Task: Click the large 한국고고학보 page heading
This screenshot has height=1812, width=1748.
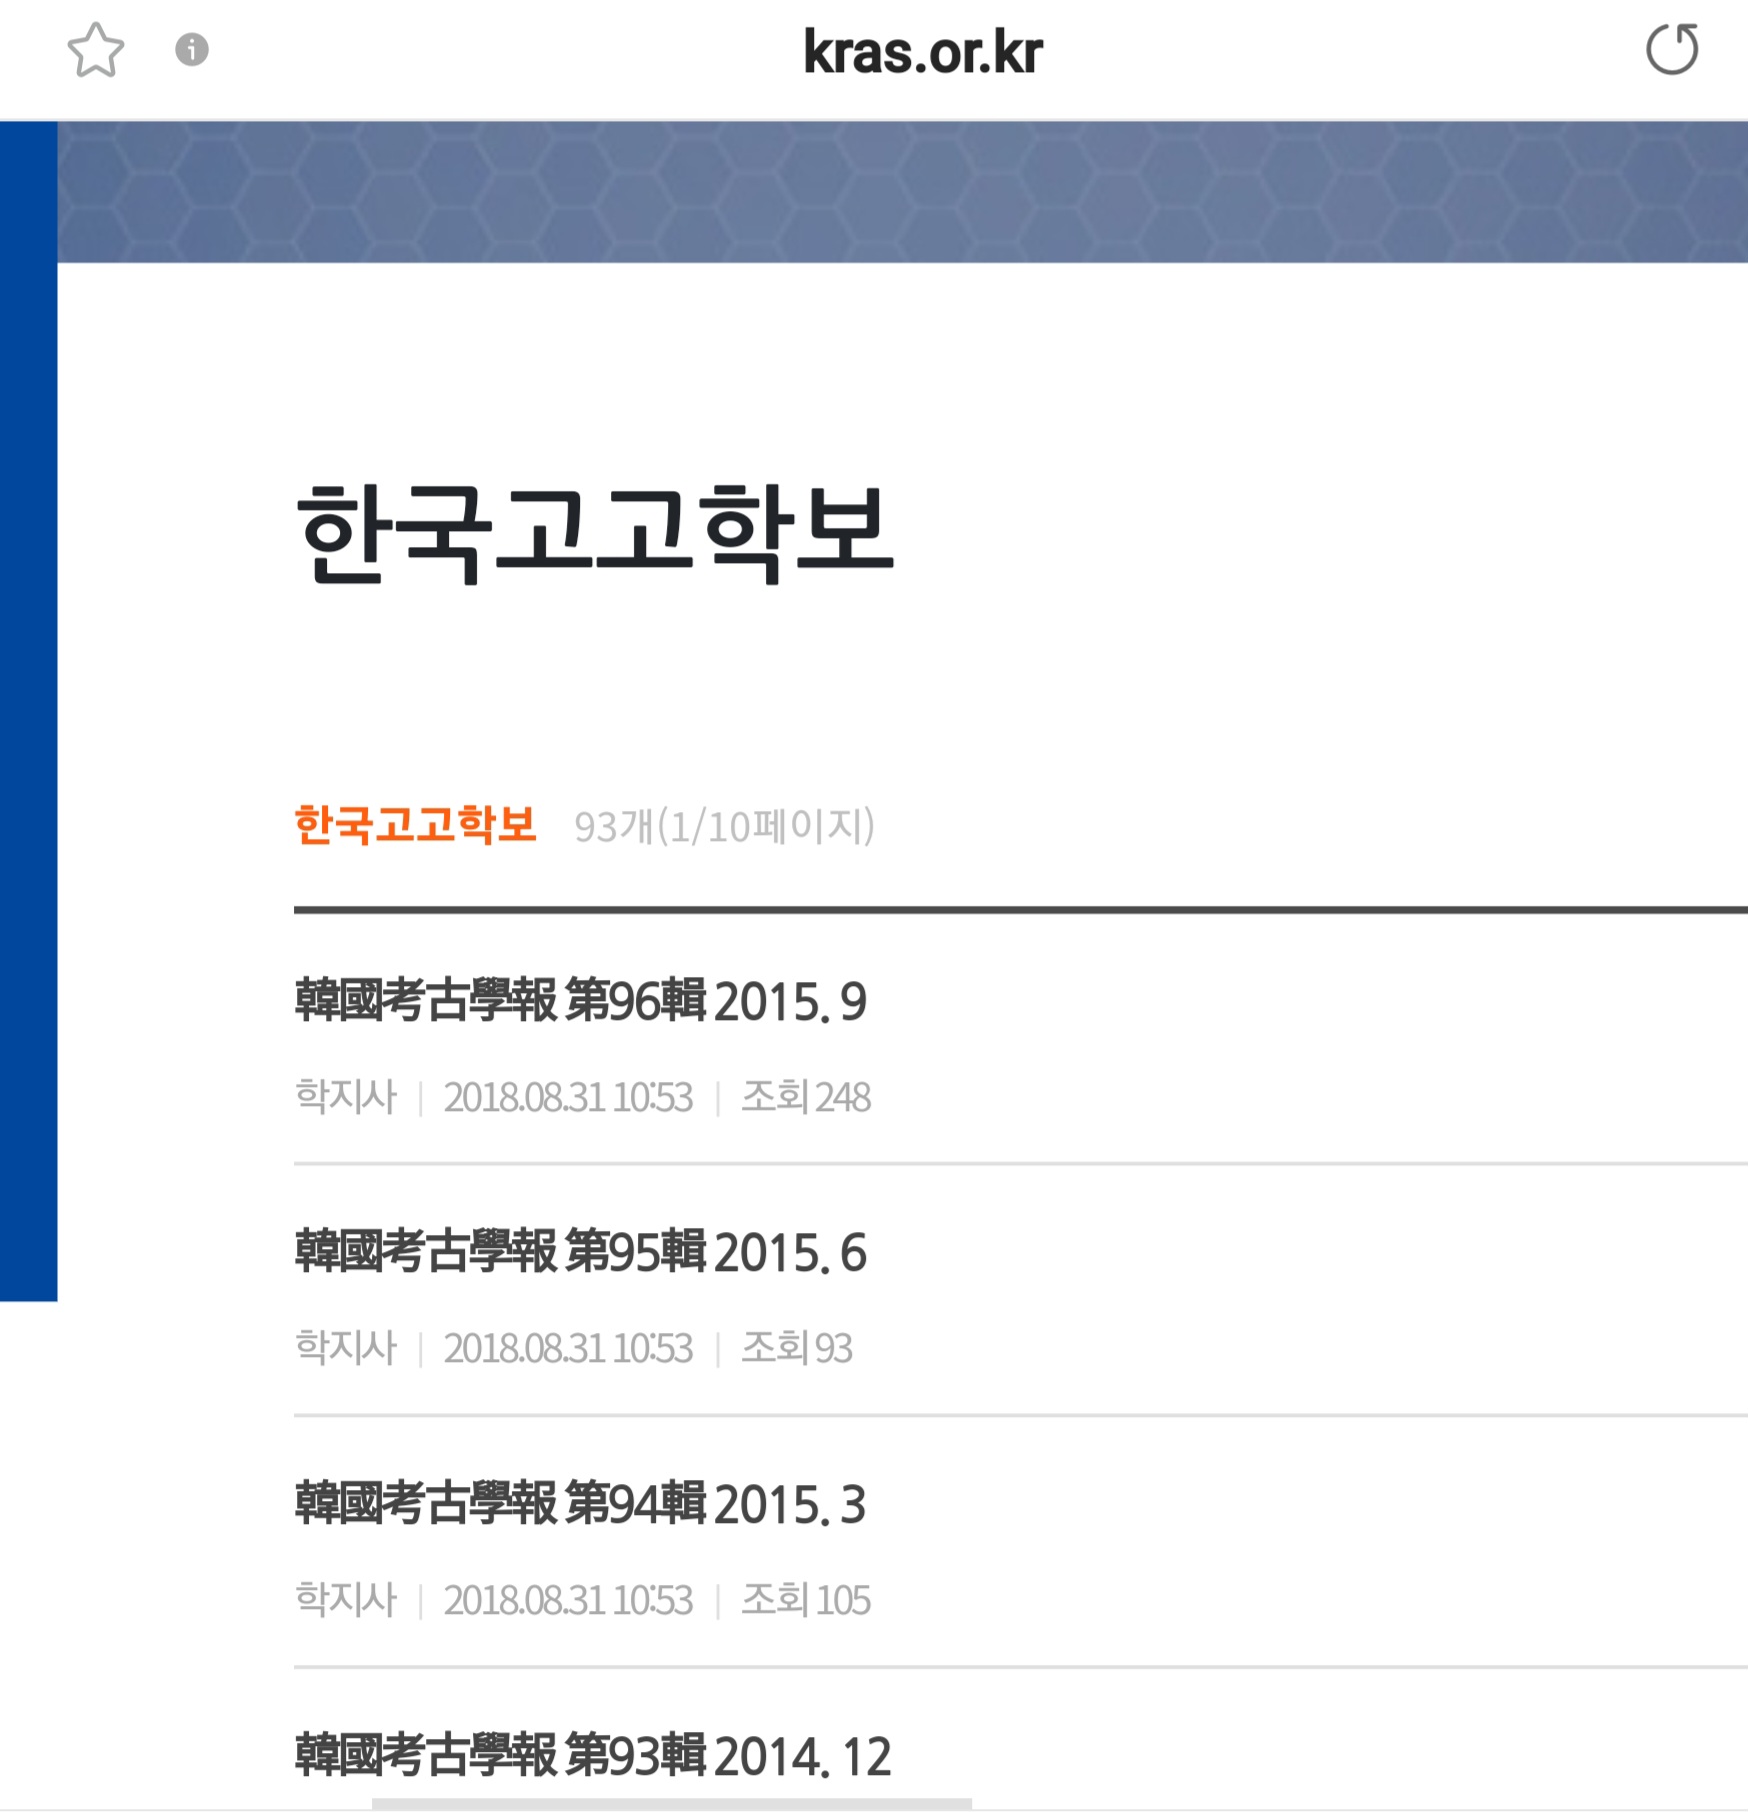Action: click(x=594, y=533)
